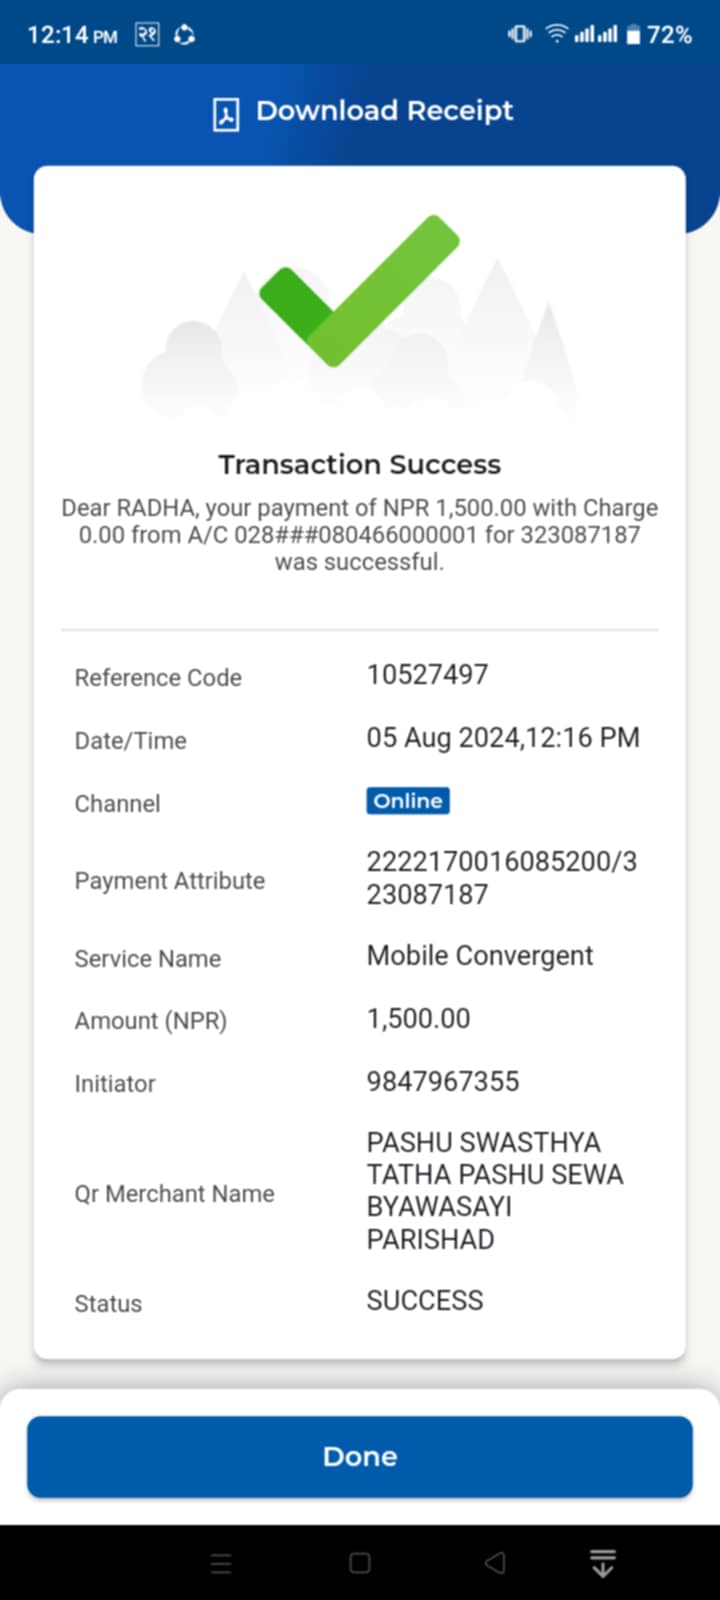This screenshot has width=720, height=1600.
Task: Tap the initiator number 9847967355
Action: [x=443, y=1081]
